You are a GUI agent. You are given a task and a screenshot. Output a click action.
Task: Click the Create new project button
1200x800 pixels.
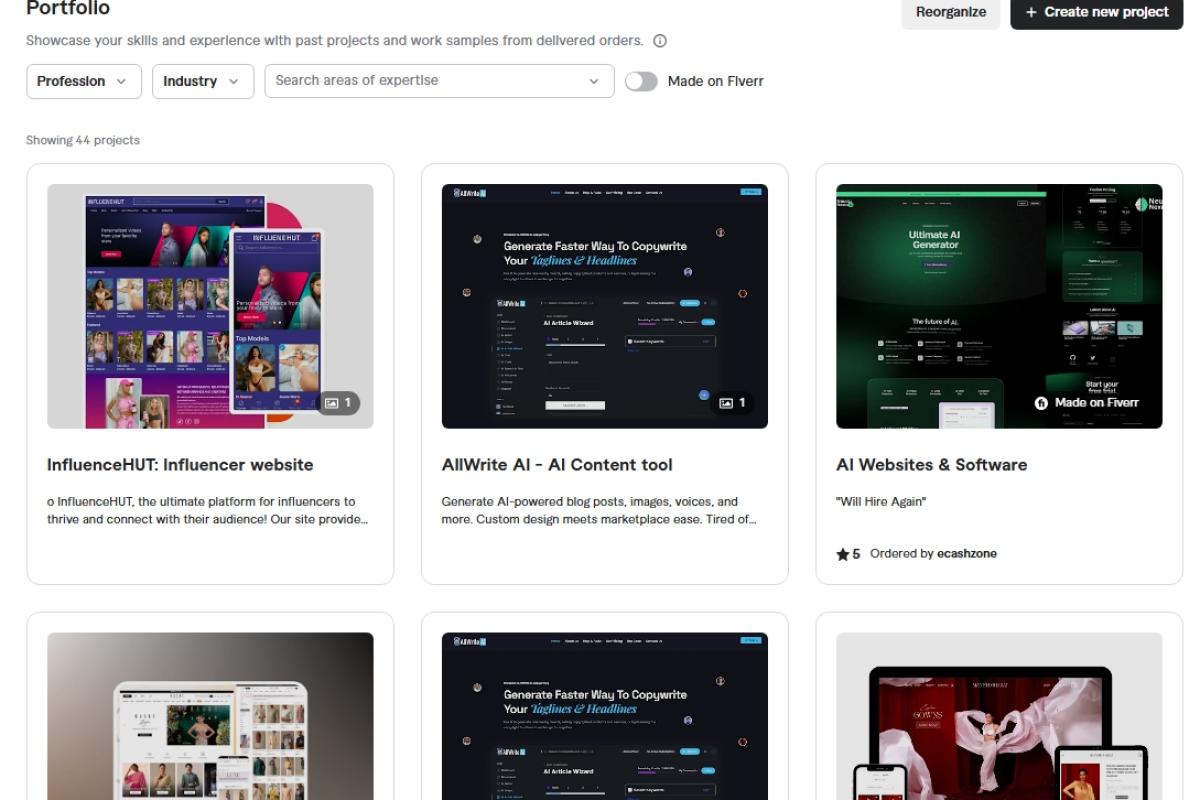click(1096, 11)
